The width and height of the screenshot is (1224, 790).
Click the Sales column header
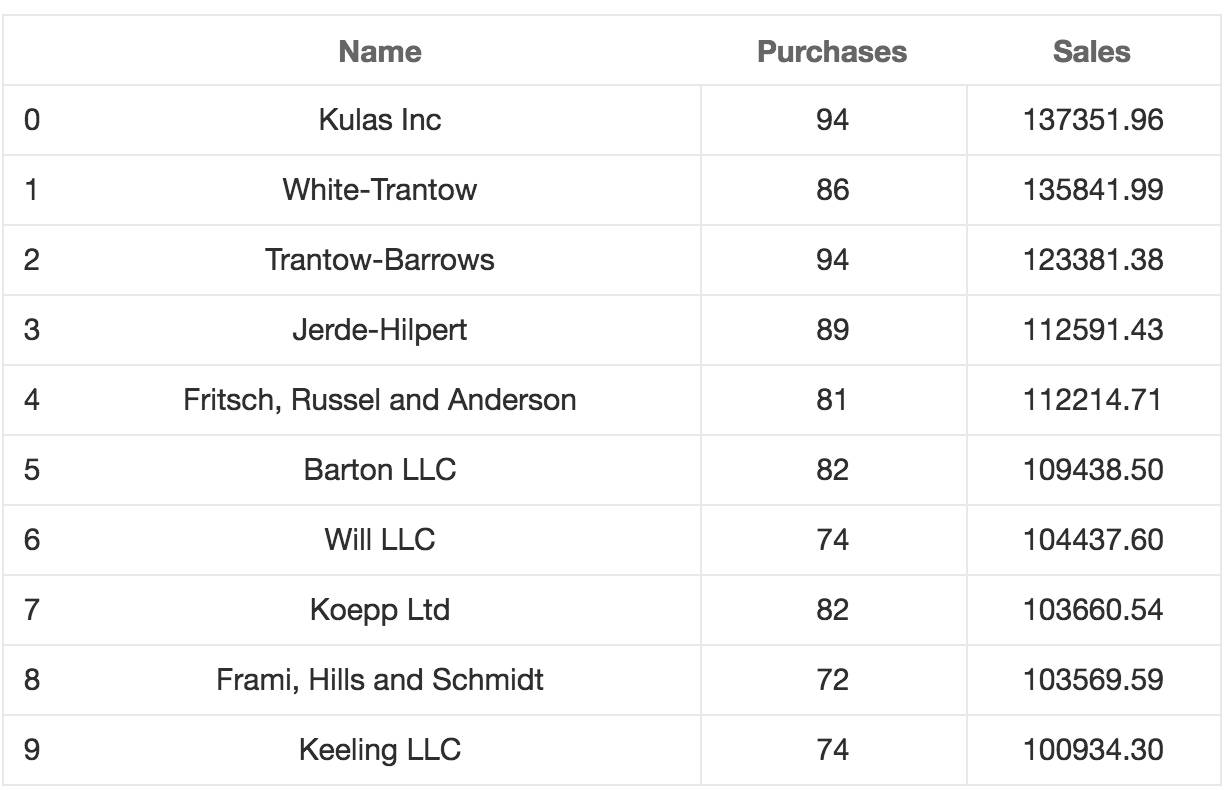pos(1092,52)
